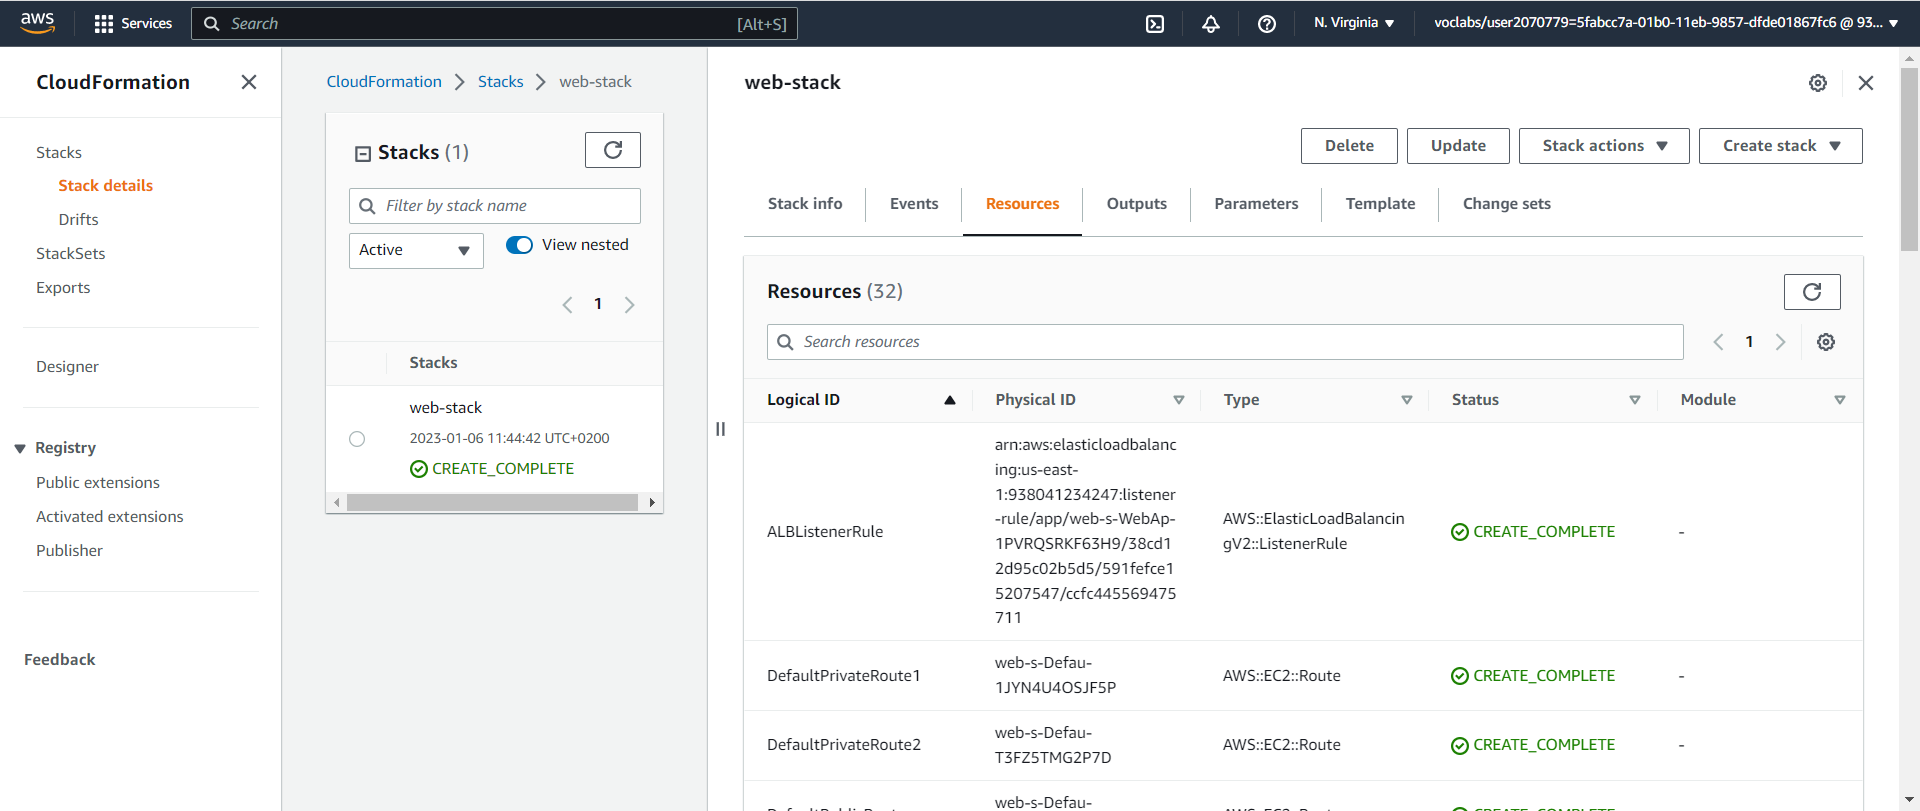The height and width of the screenshot is (811, 1920).
Task: Switch to the Events tab
Action: [x=914, y=204]
